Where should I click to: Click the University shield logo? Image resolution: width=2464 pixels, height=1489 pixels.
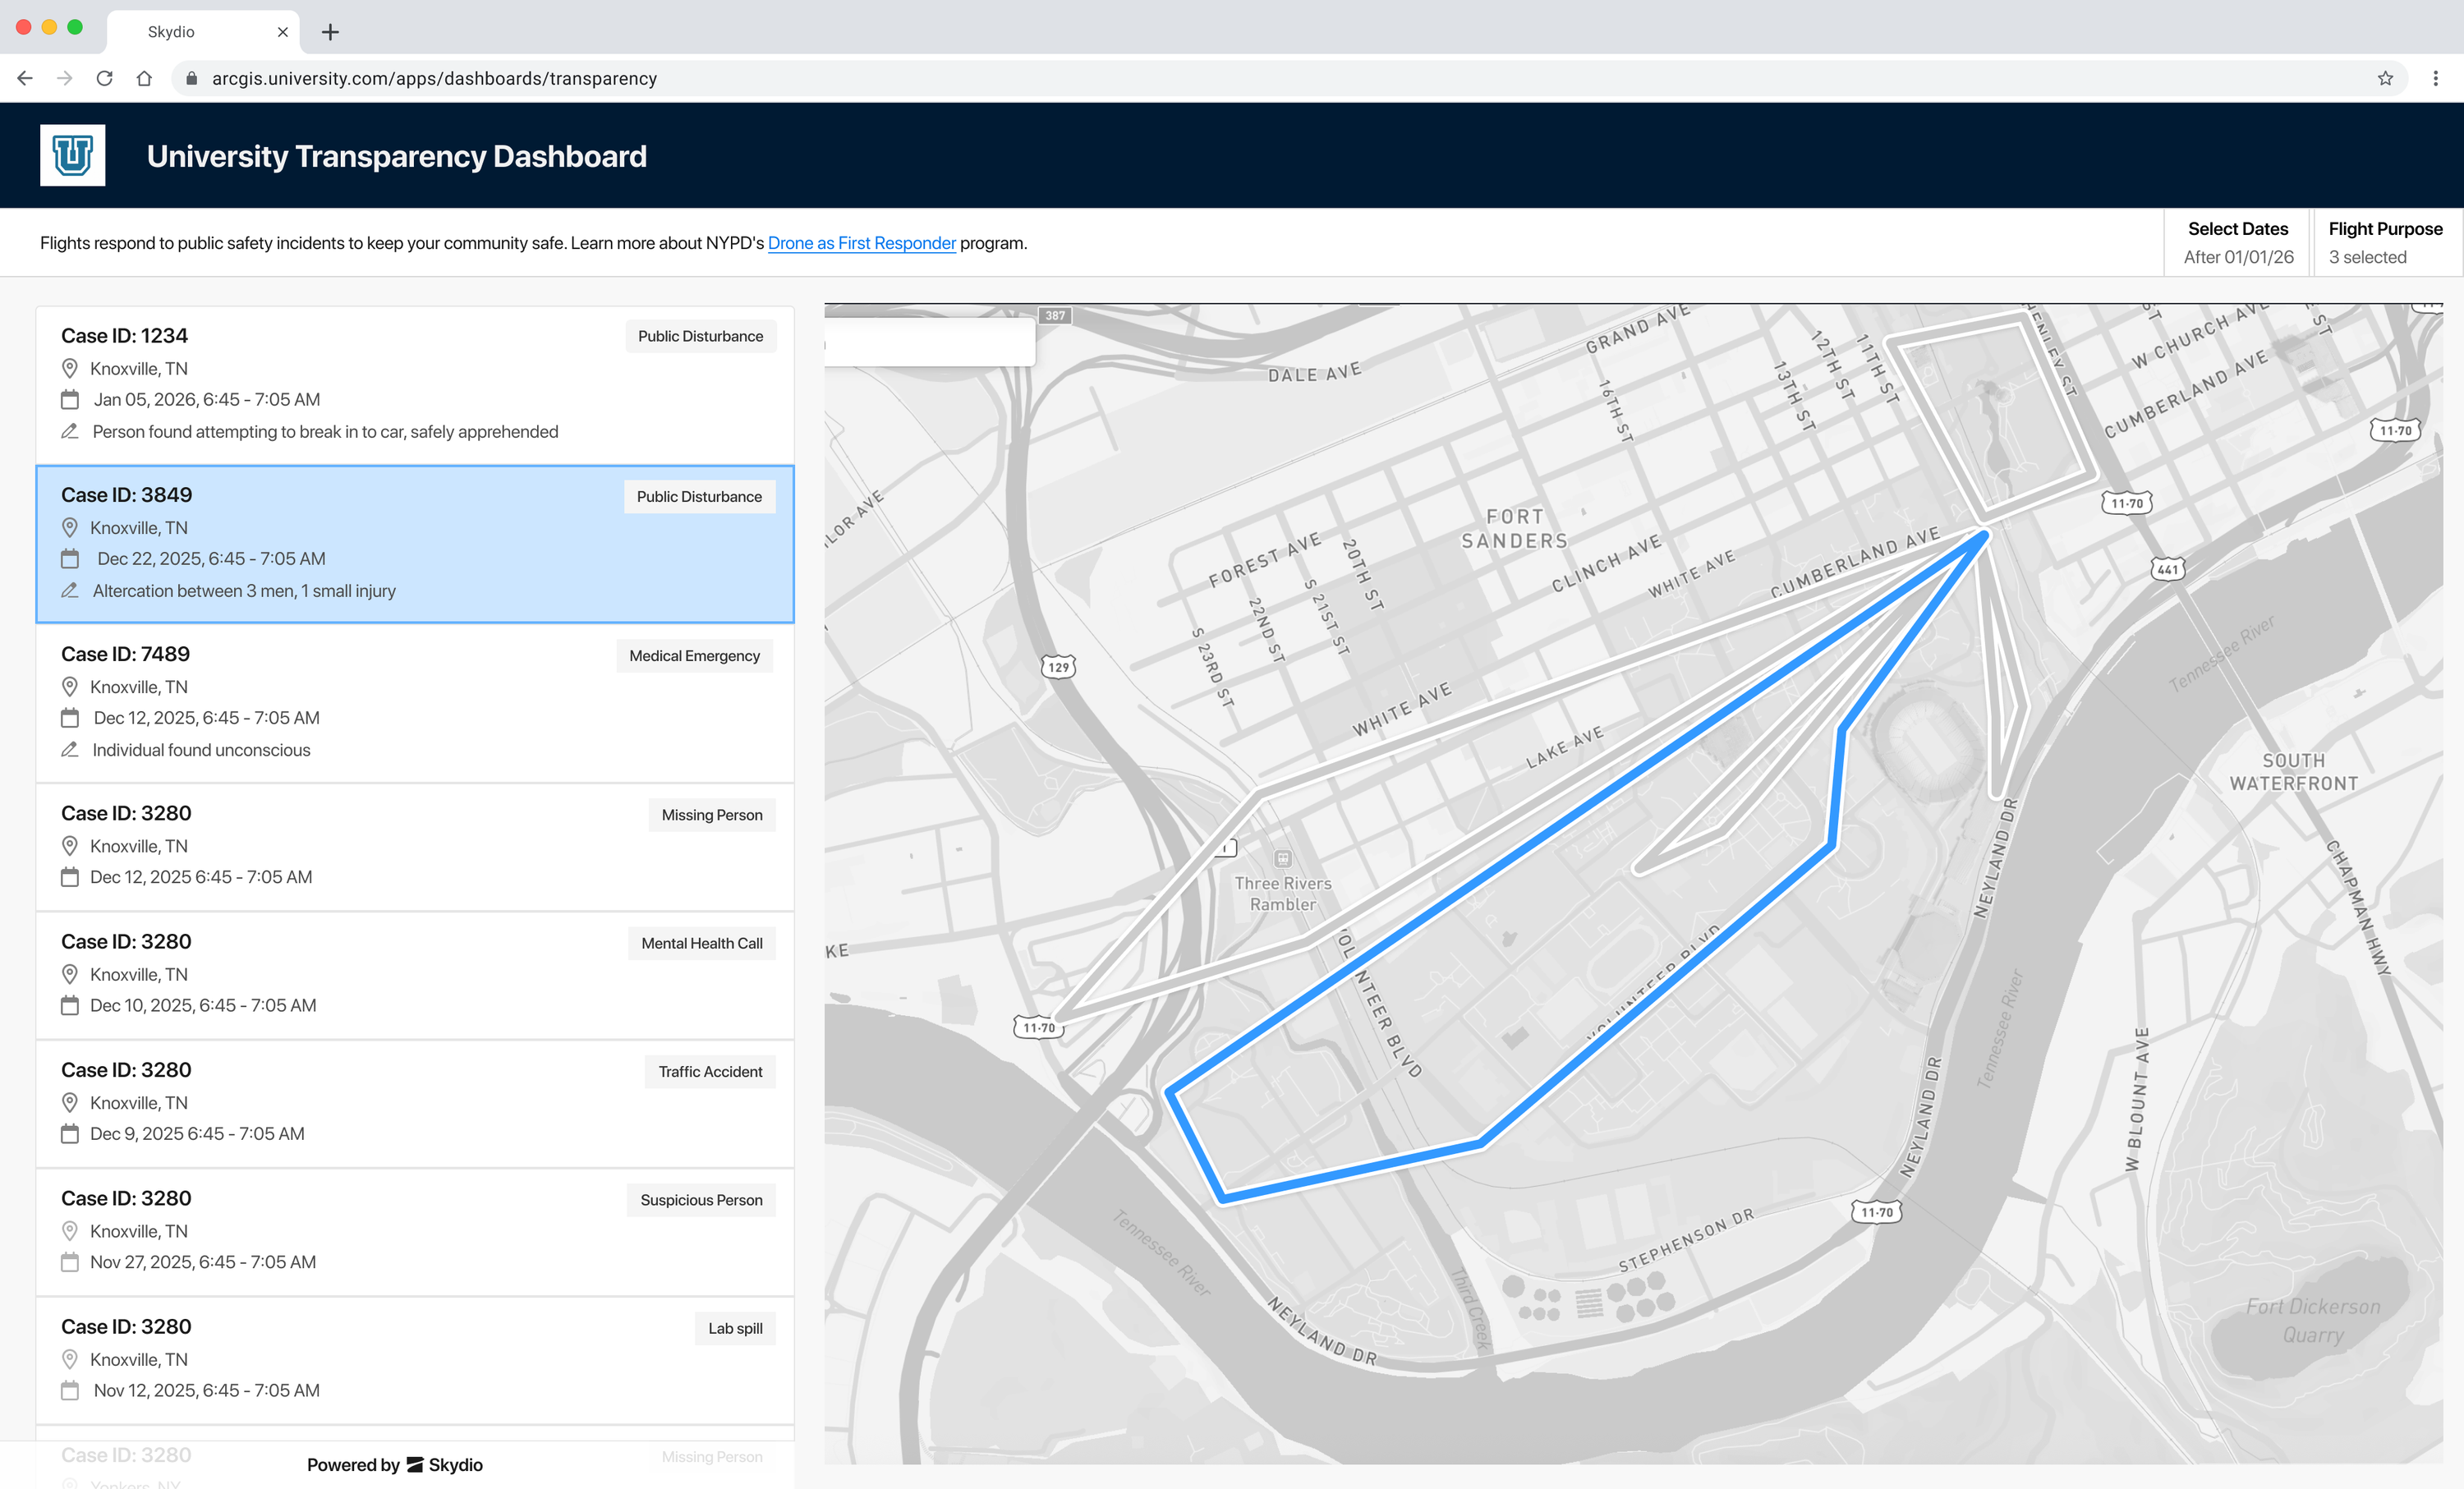point(72,155)
